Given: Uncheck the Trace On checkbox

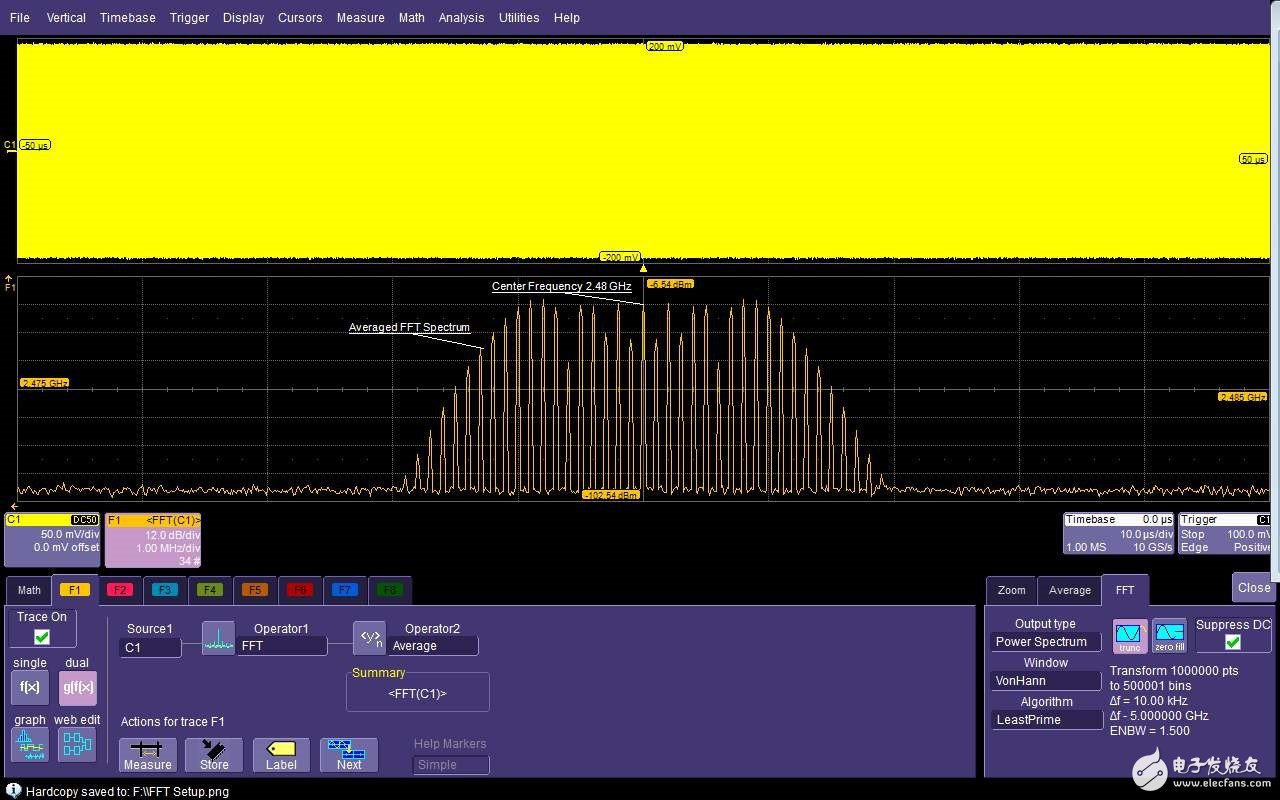Looking at the screenshot, I should [42, 637].
